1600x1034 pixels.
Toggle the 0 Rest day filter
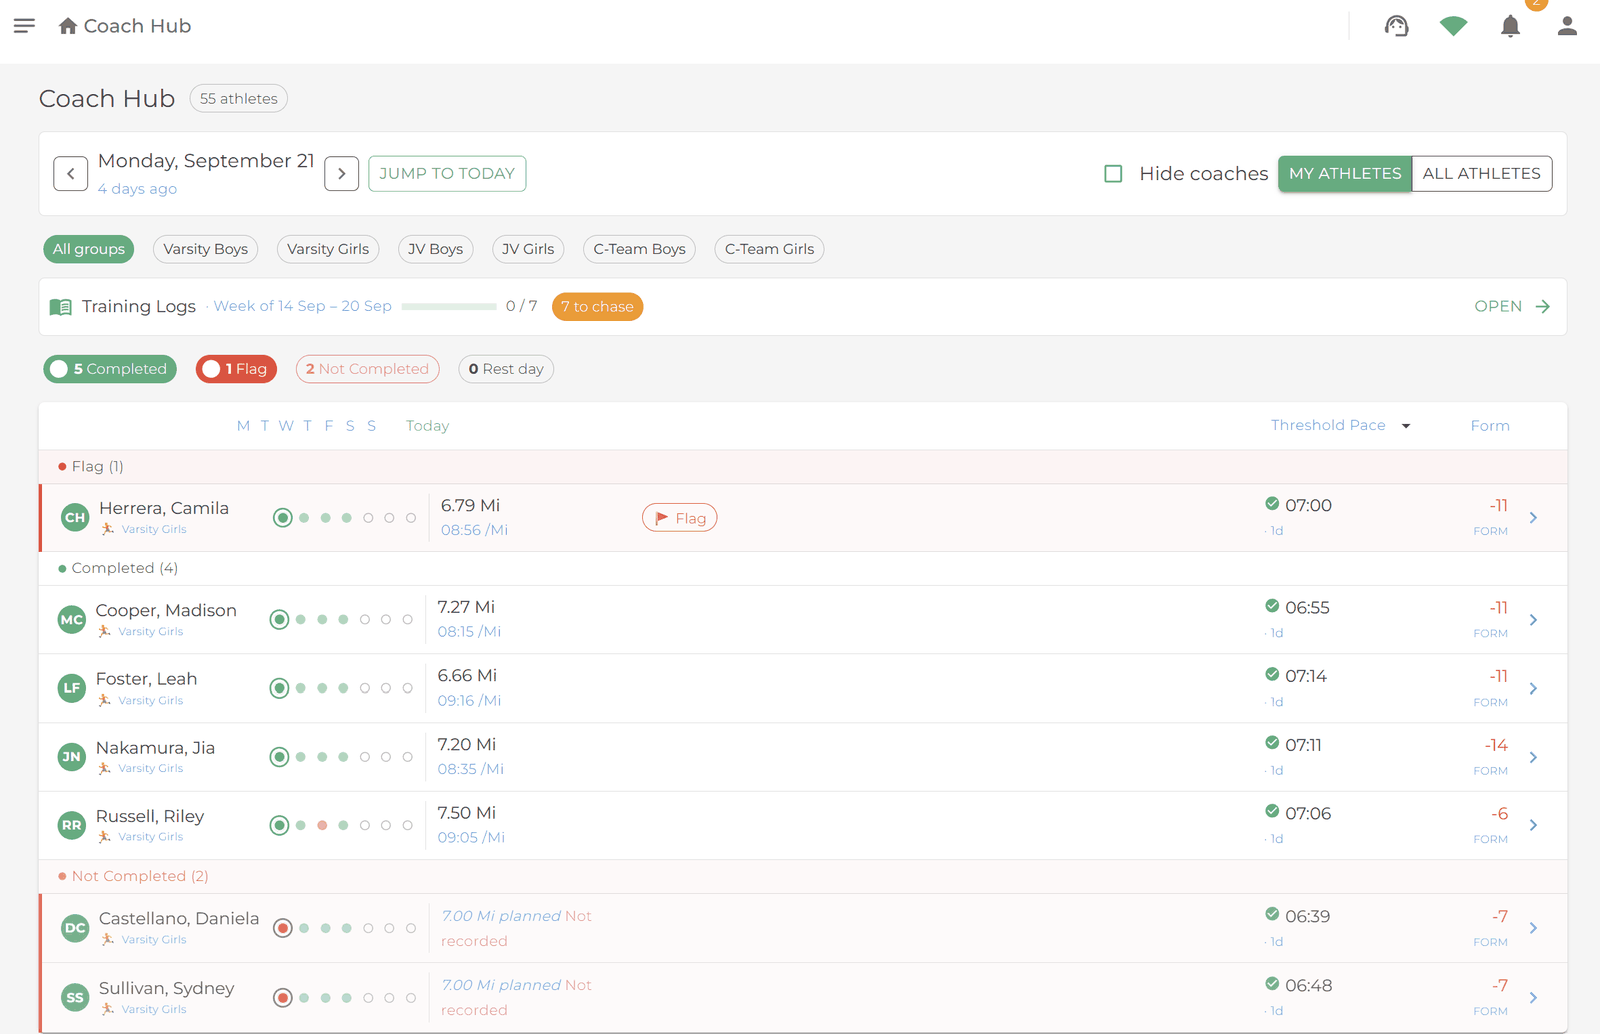pos(506,369)
